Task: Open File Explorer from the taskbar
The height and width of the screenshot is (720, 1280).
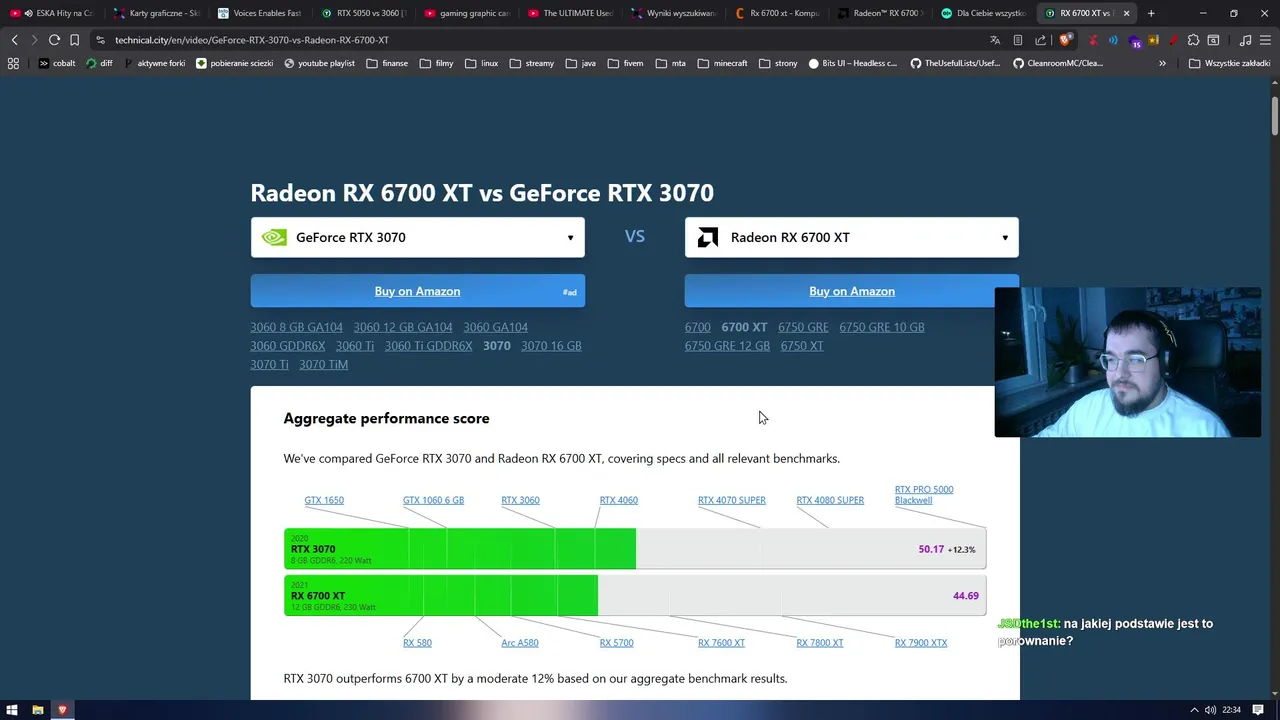Action: coord(38,710)
